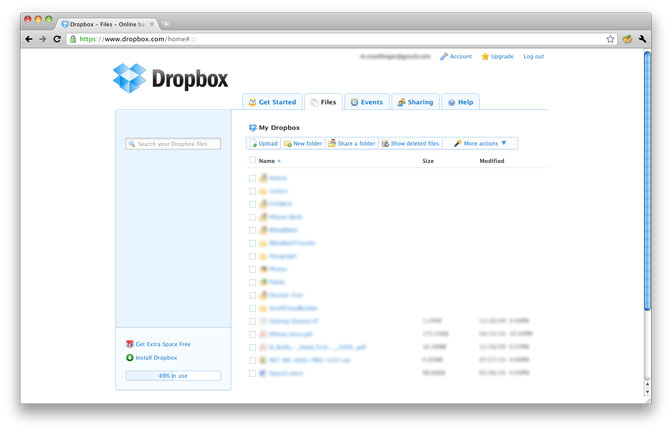Screen dimensions: 671x431
Task: Click the Upload button
Action: (x=264, y=143)
